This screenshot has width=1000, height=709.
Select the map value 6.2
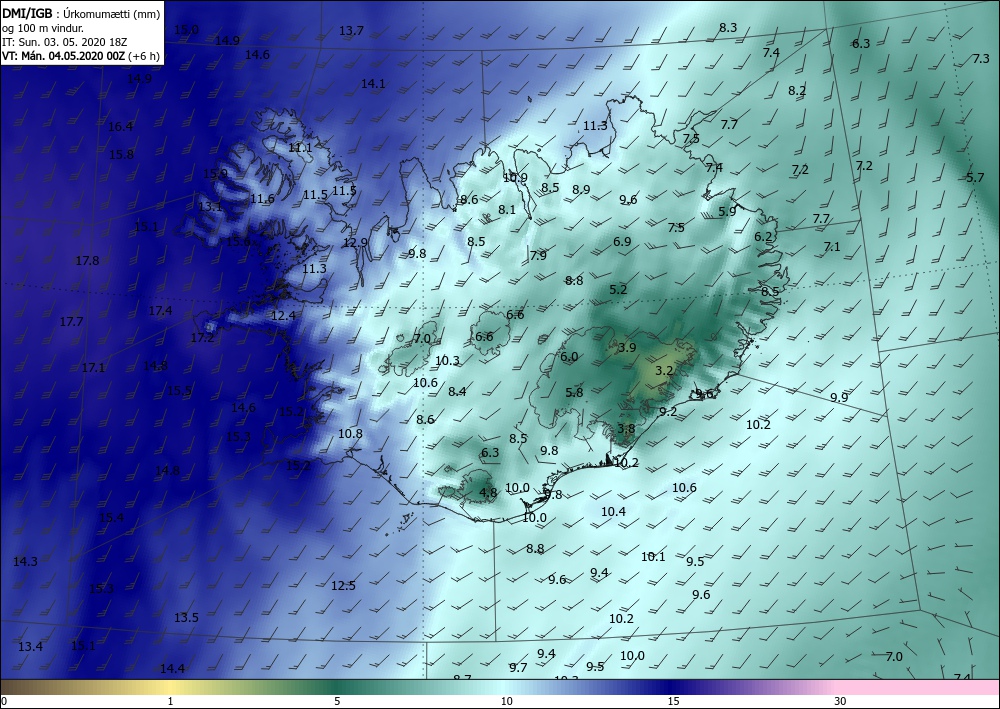[763, 237]
